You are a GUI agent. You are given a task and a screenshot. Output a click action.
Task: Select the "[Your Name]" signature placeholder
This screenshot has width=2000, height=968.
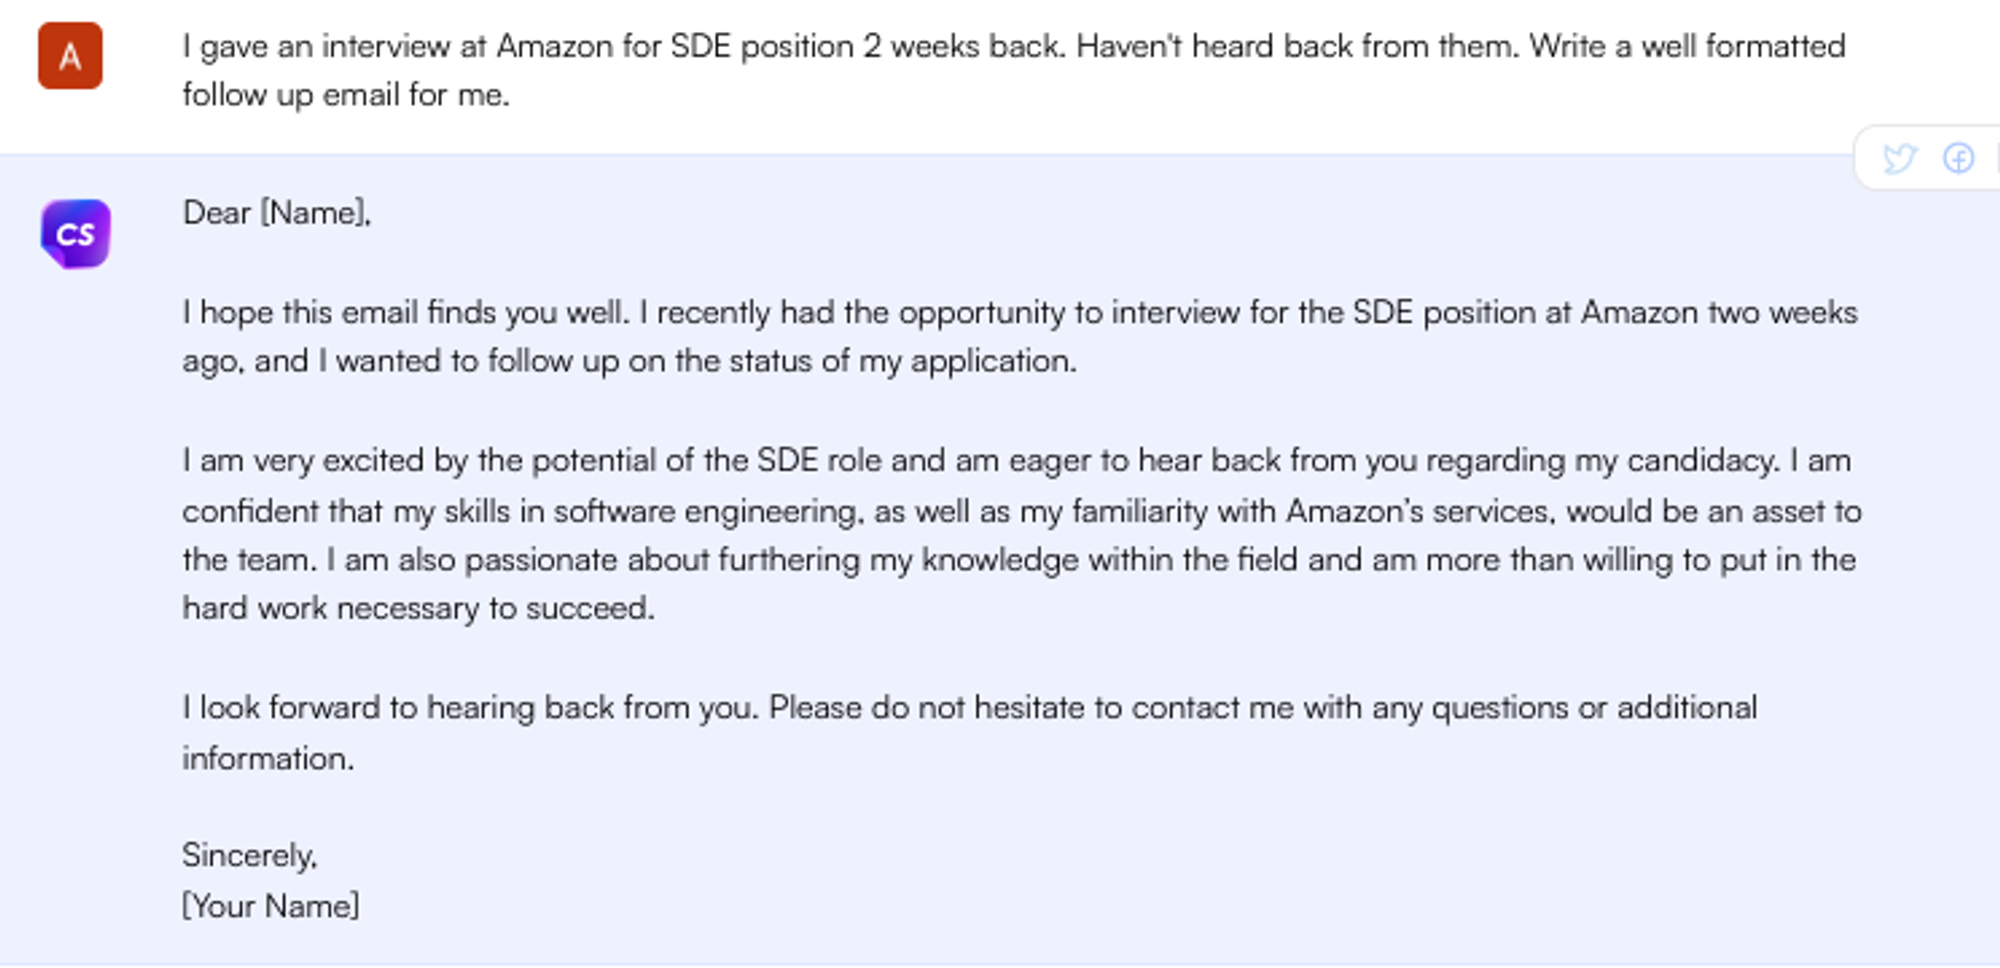270,905
